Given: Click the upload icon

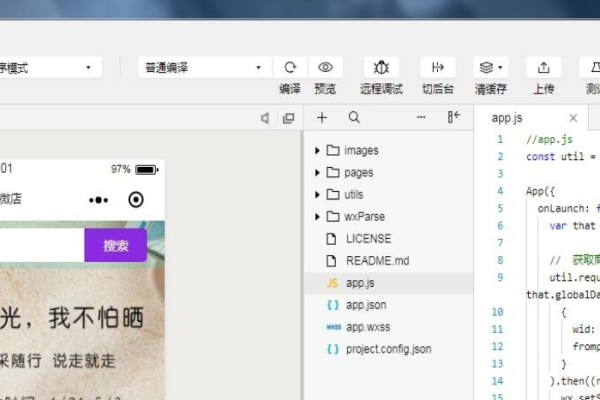Looking at the screenshot, I should (543, 67).
